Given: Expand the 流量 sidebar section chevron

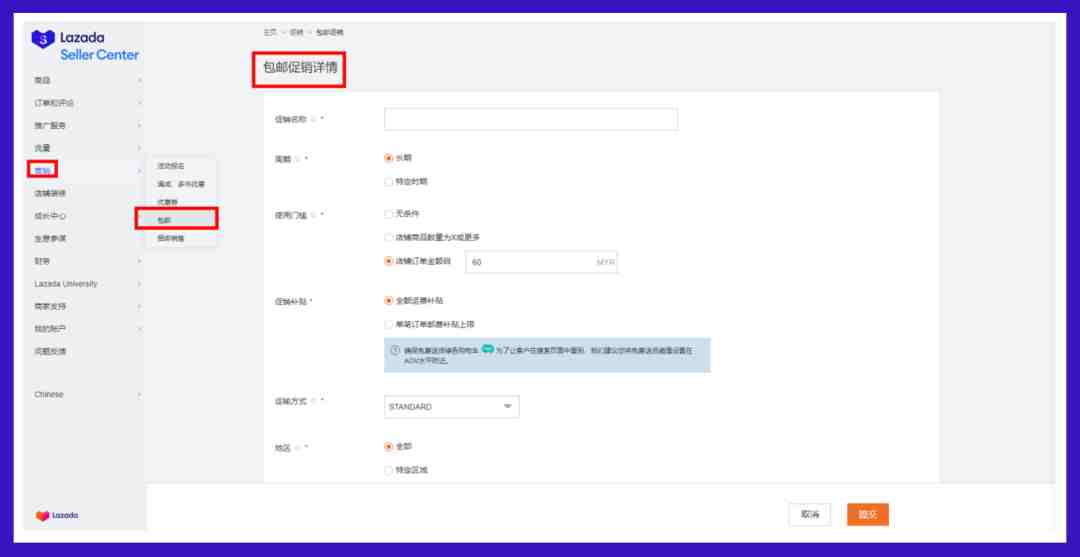Looking at the screenshot, I should pyautogui.click(x=139, y=148).
